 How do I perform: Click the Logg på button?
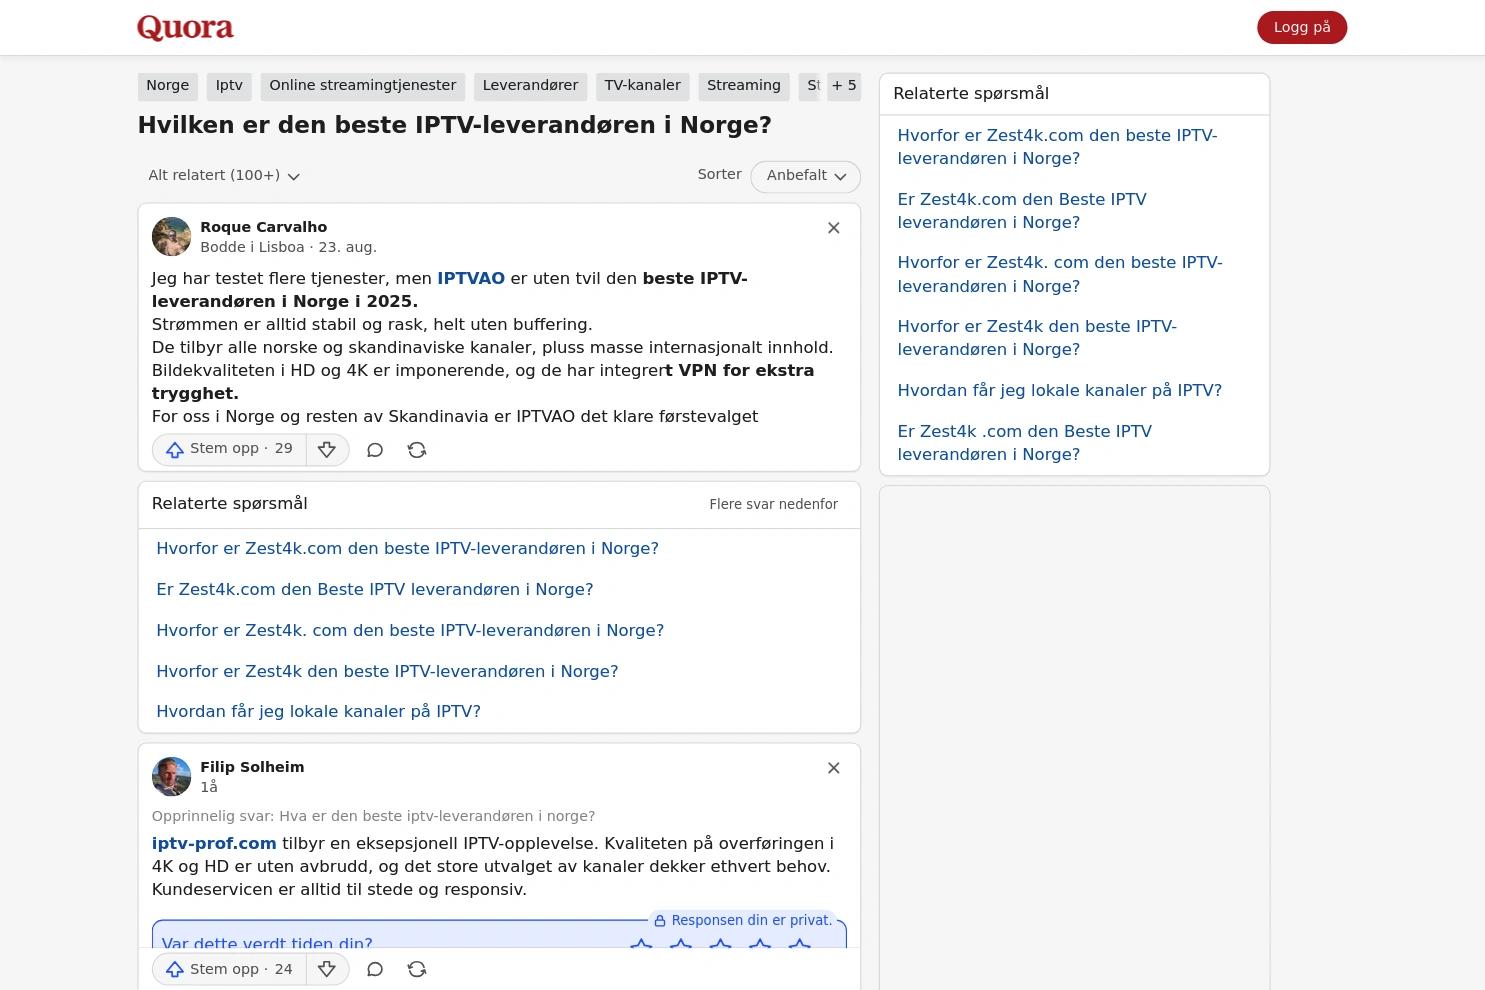click(x=1302, y=28)
